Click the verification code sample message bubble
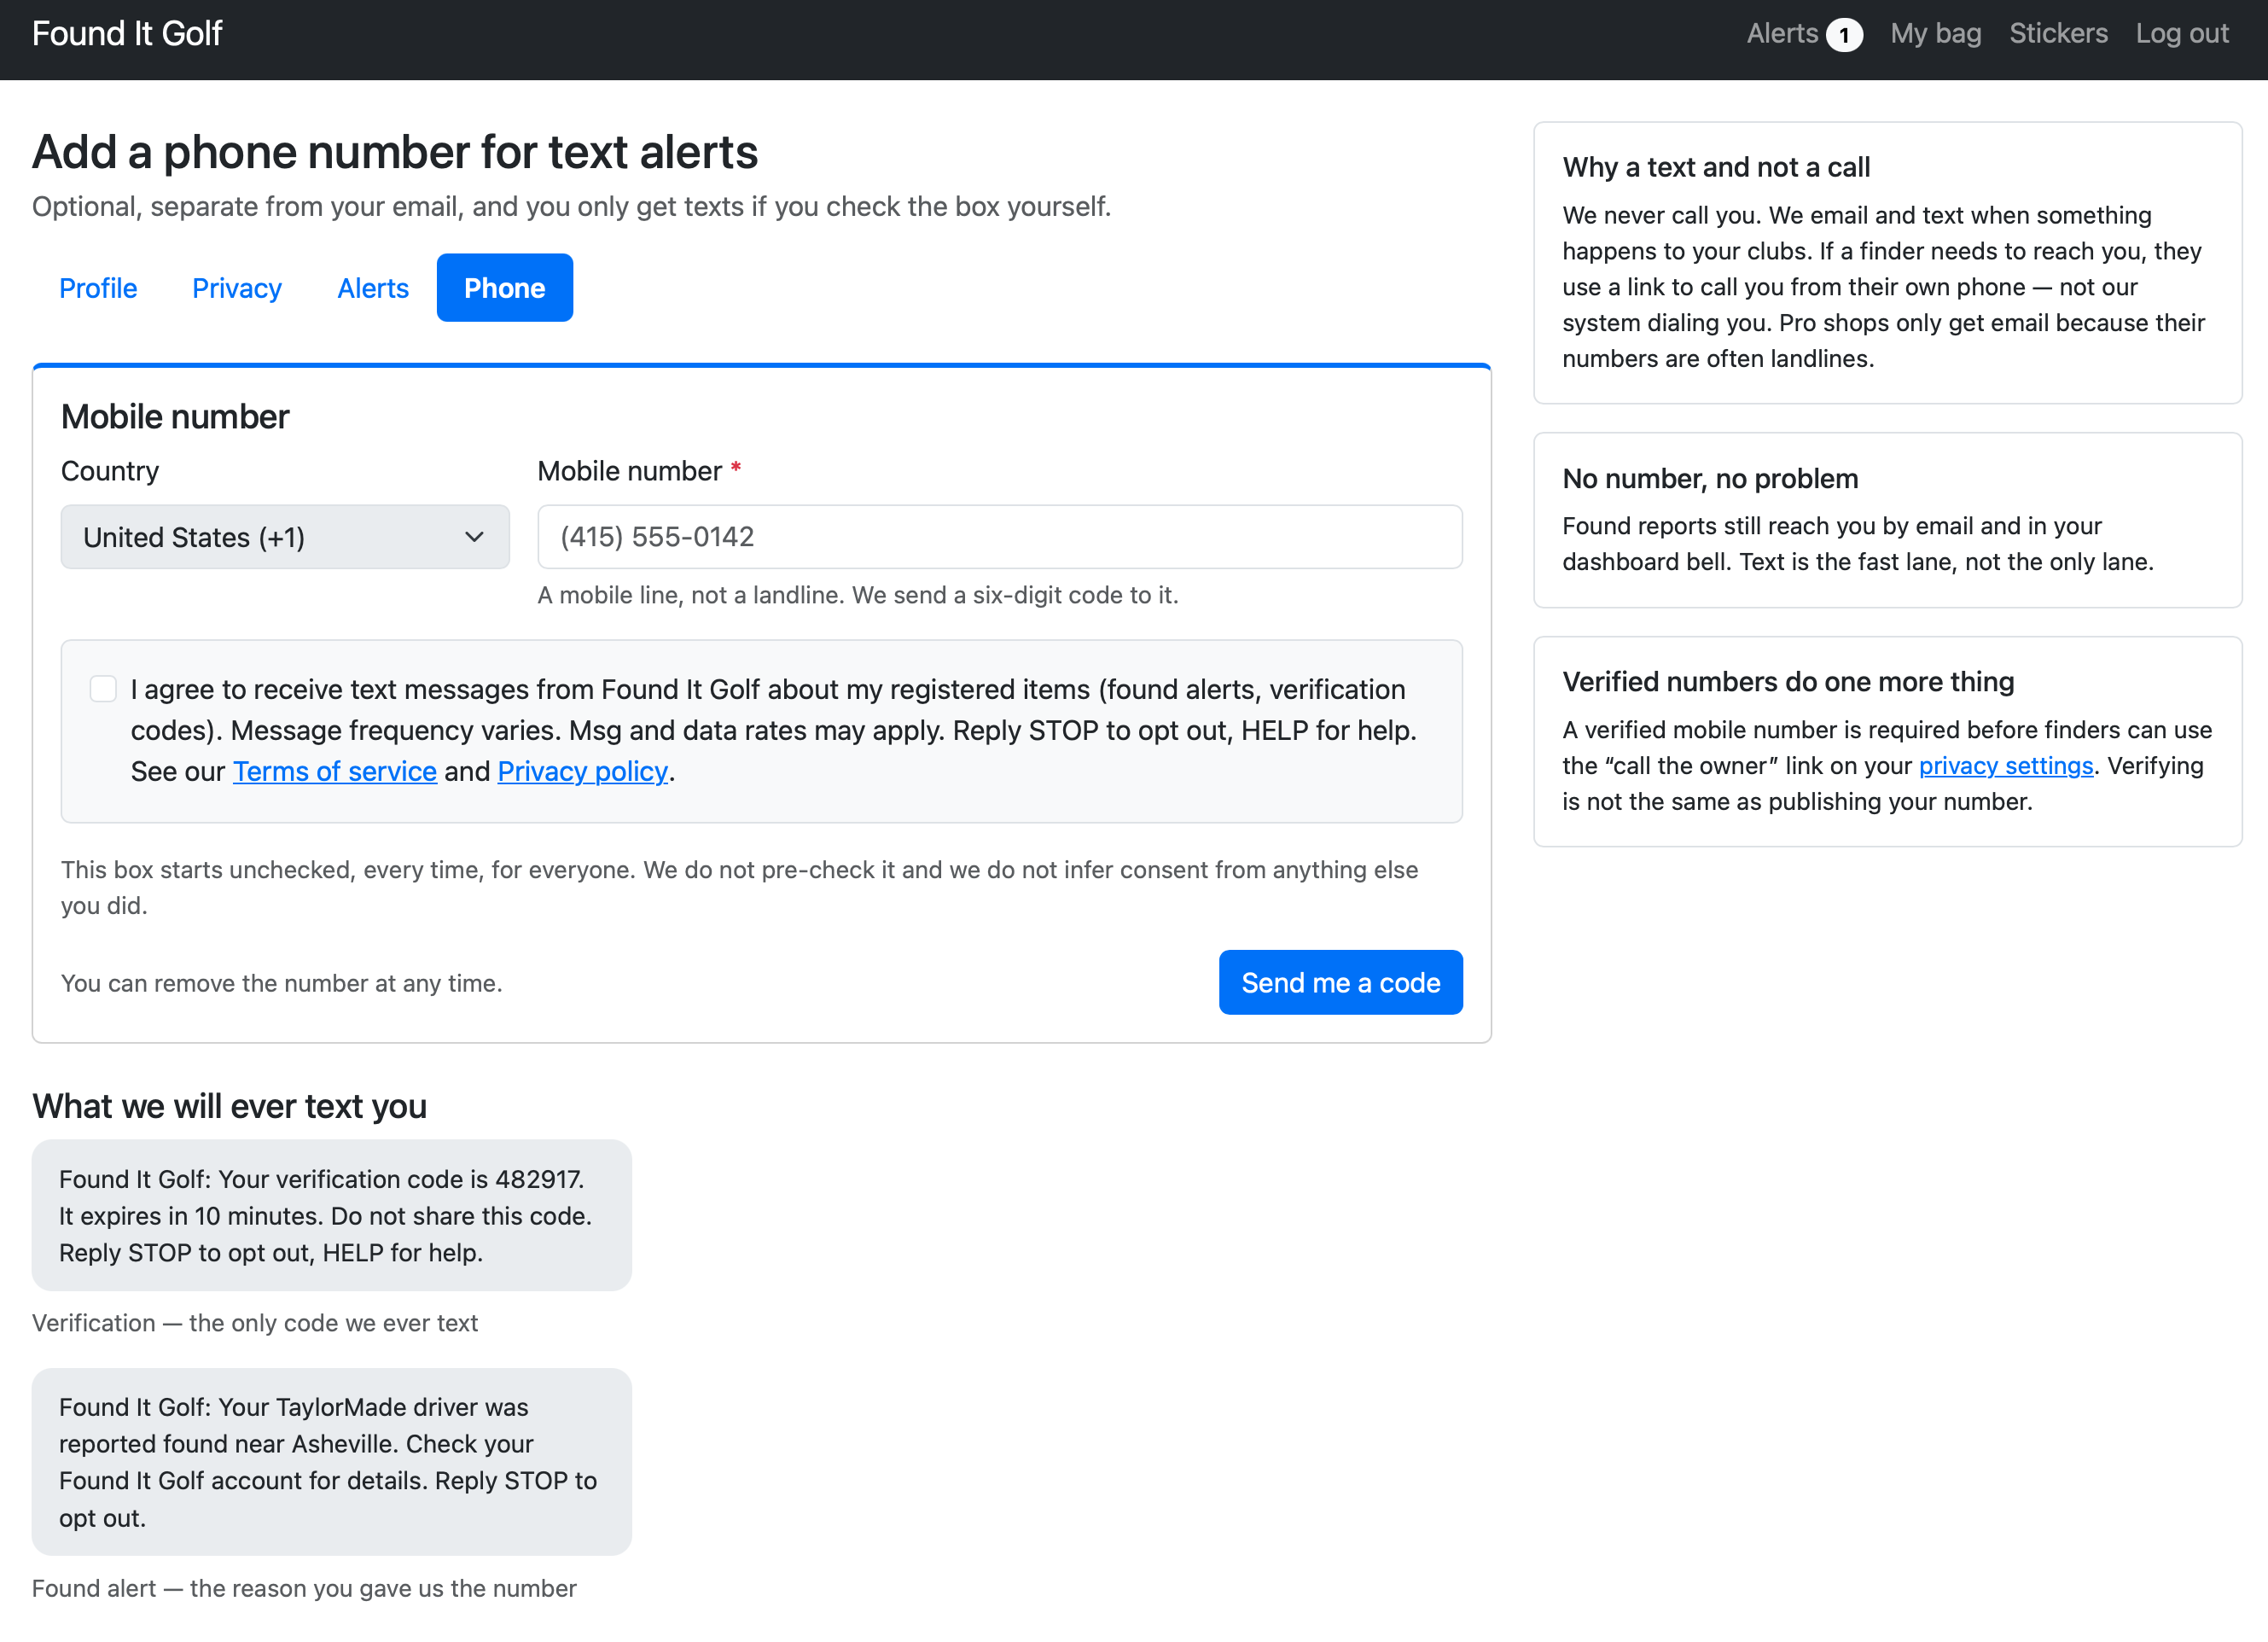Image resolution: width=2268 pixels, height=1642 pixels. coord(332,1215)
